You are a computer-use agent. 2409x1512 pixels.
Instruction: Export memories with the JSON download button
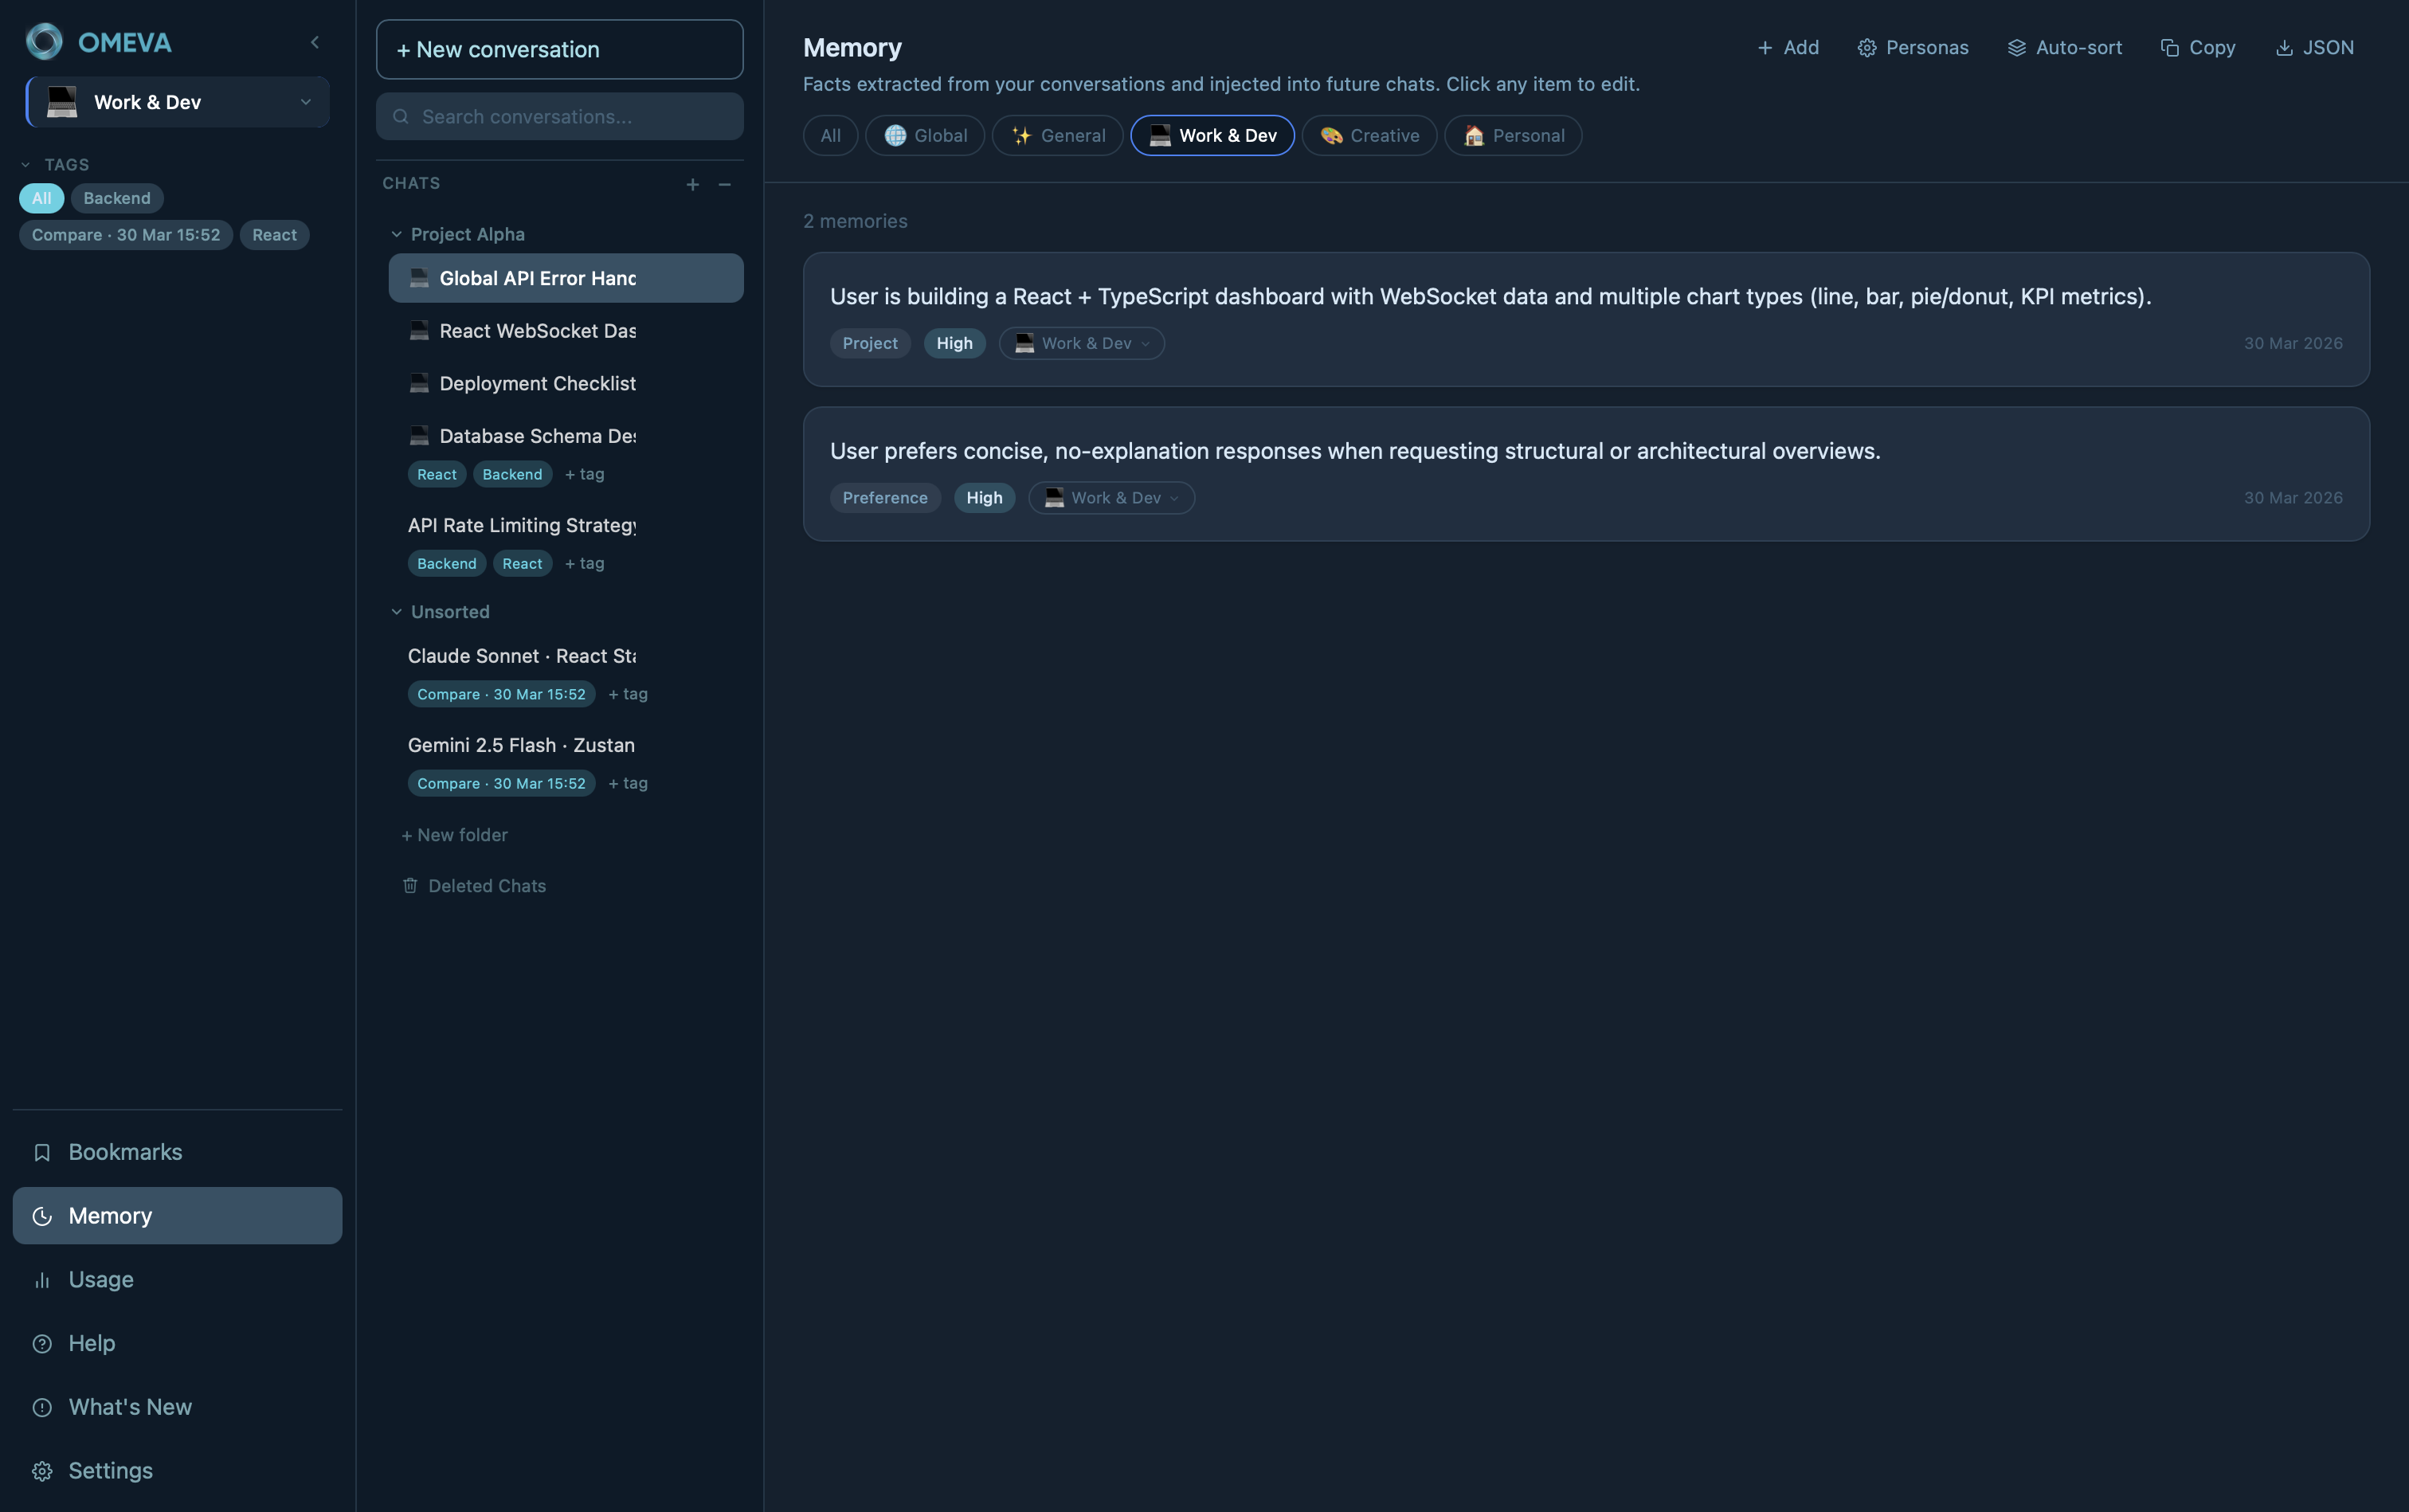(x=2314, y=48)
